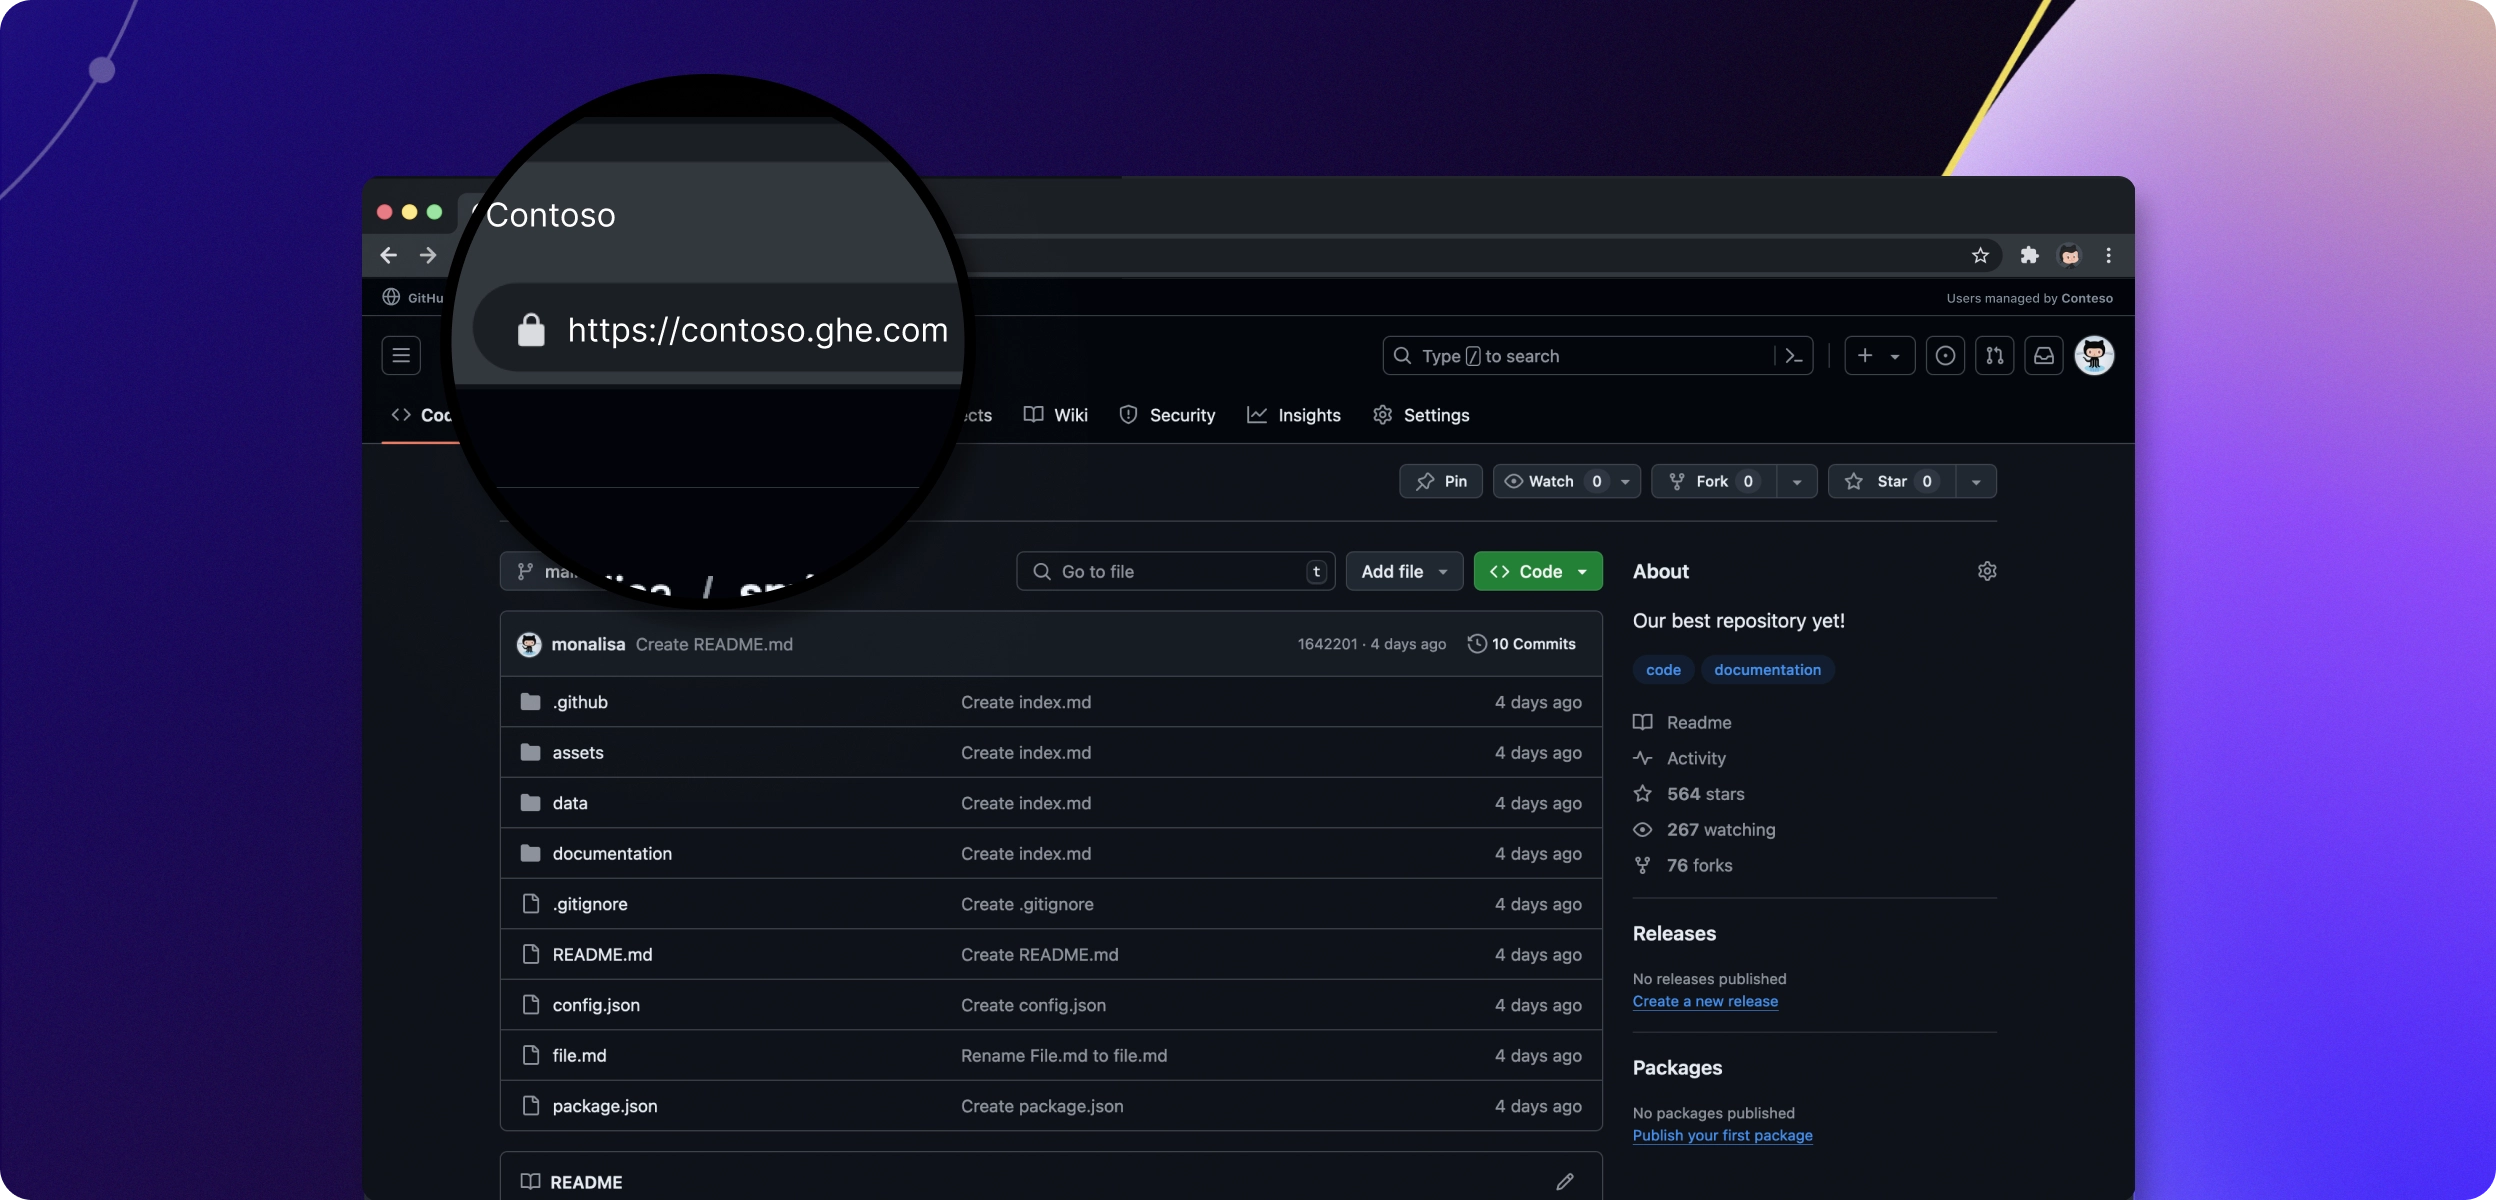This screenshot has width=2496, height=1200.
Task: Open About settings gear icon
Action: (x=1987, y=571)
